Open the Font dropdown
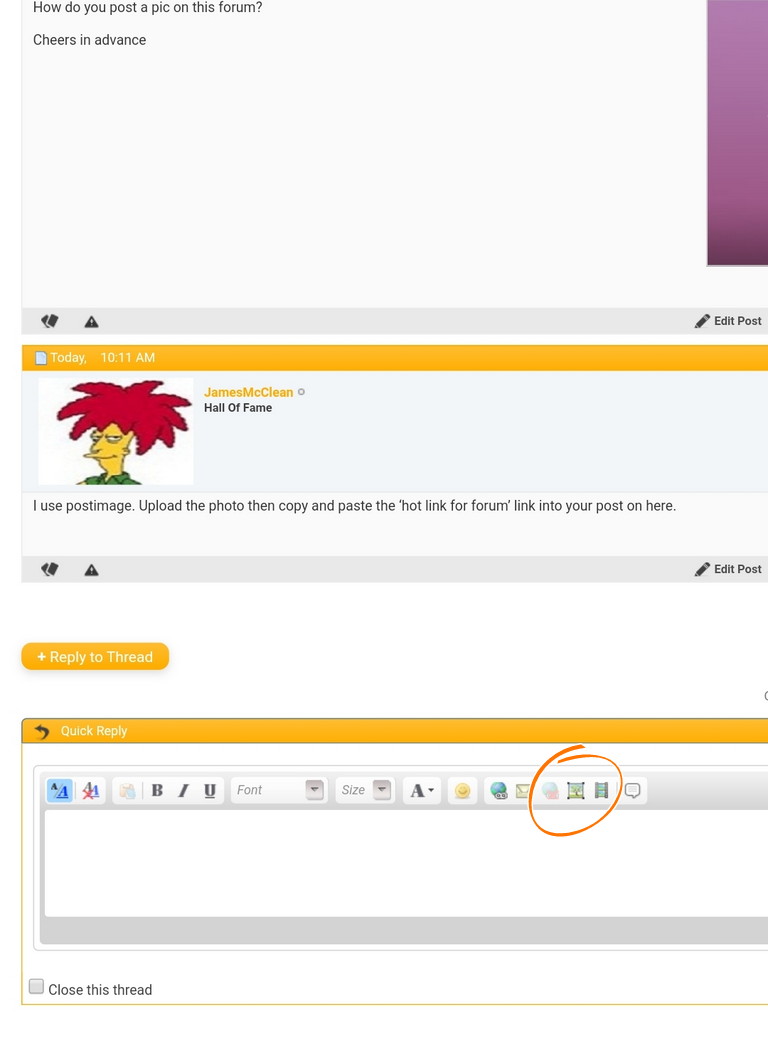The width and height of the screenshot is (768, 1062). (279, 790)
